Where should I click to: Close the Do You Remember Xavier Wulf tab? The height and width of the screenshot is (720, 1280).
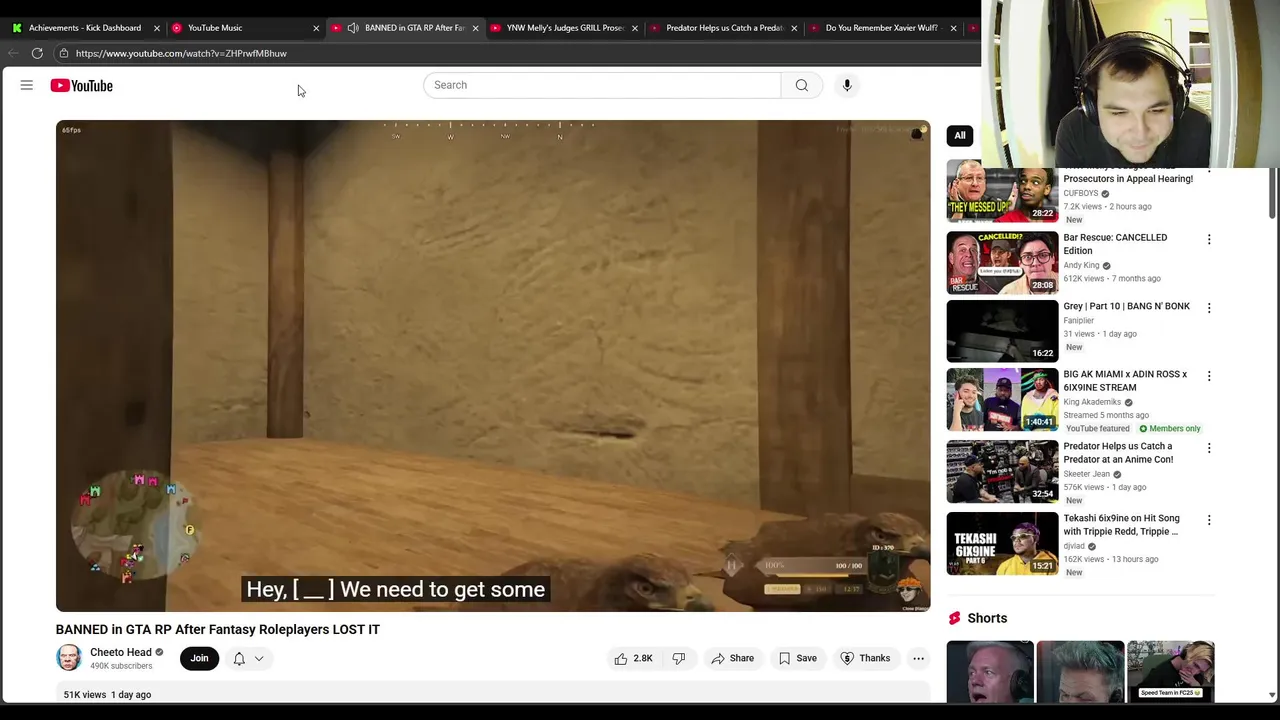(953, 28)
